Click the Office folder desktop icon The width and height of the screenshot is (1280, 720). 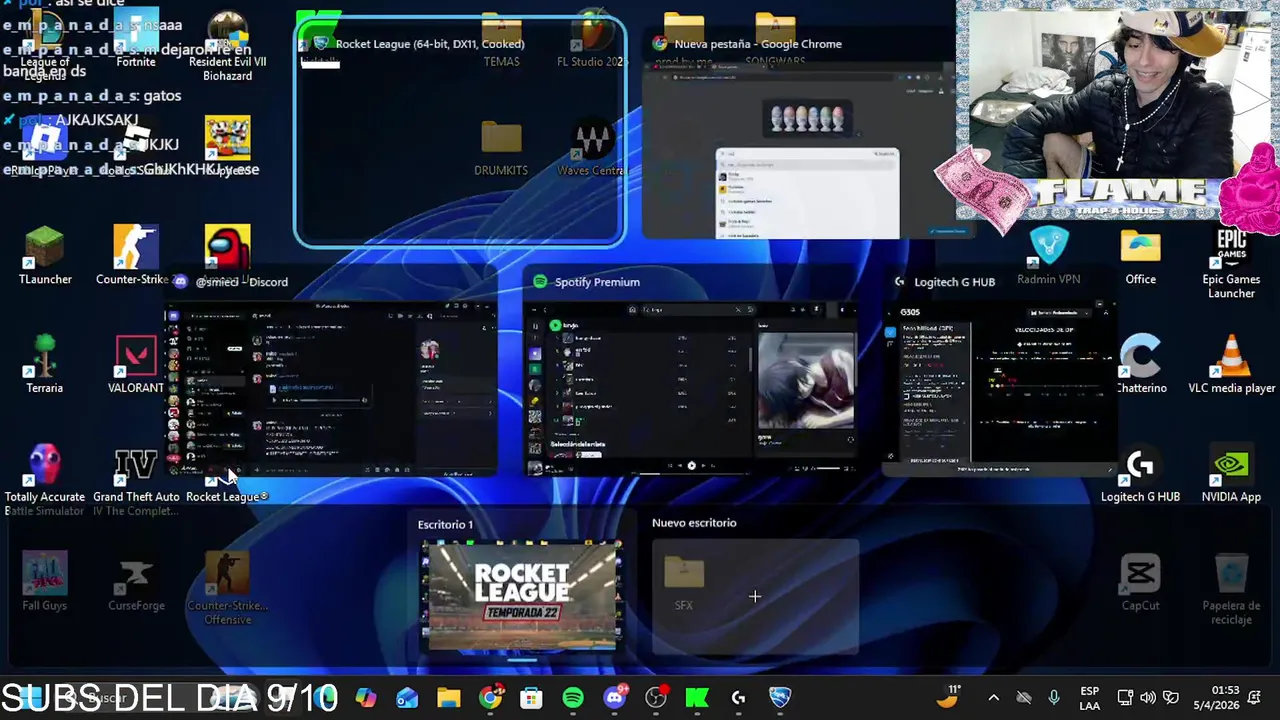1140,256
